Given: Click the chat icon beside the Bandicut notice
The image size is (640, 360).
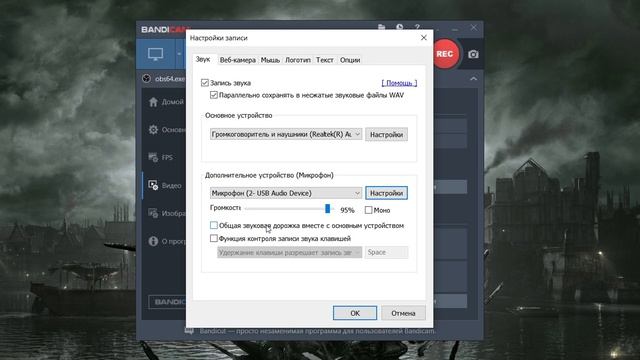Looking at the screenshot, I should click(189, 331).
